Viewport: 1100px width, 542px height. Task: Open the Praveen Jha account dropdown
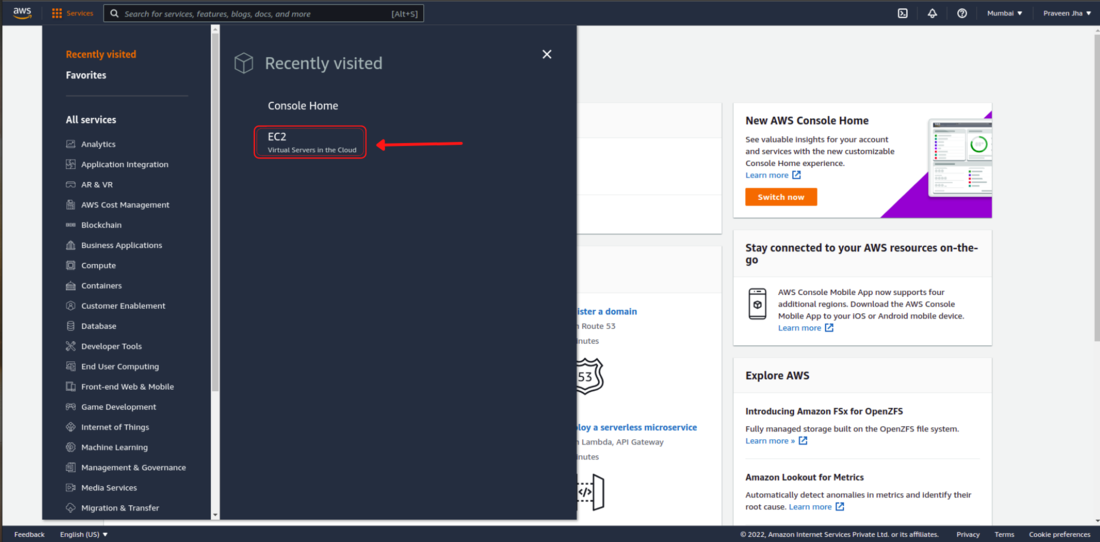[x=1067, y=13]
